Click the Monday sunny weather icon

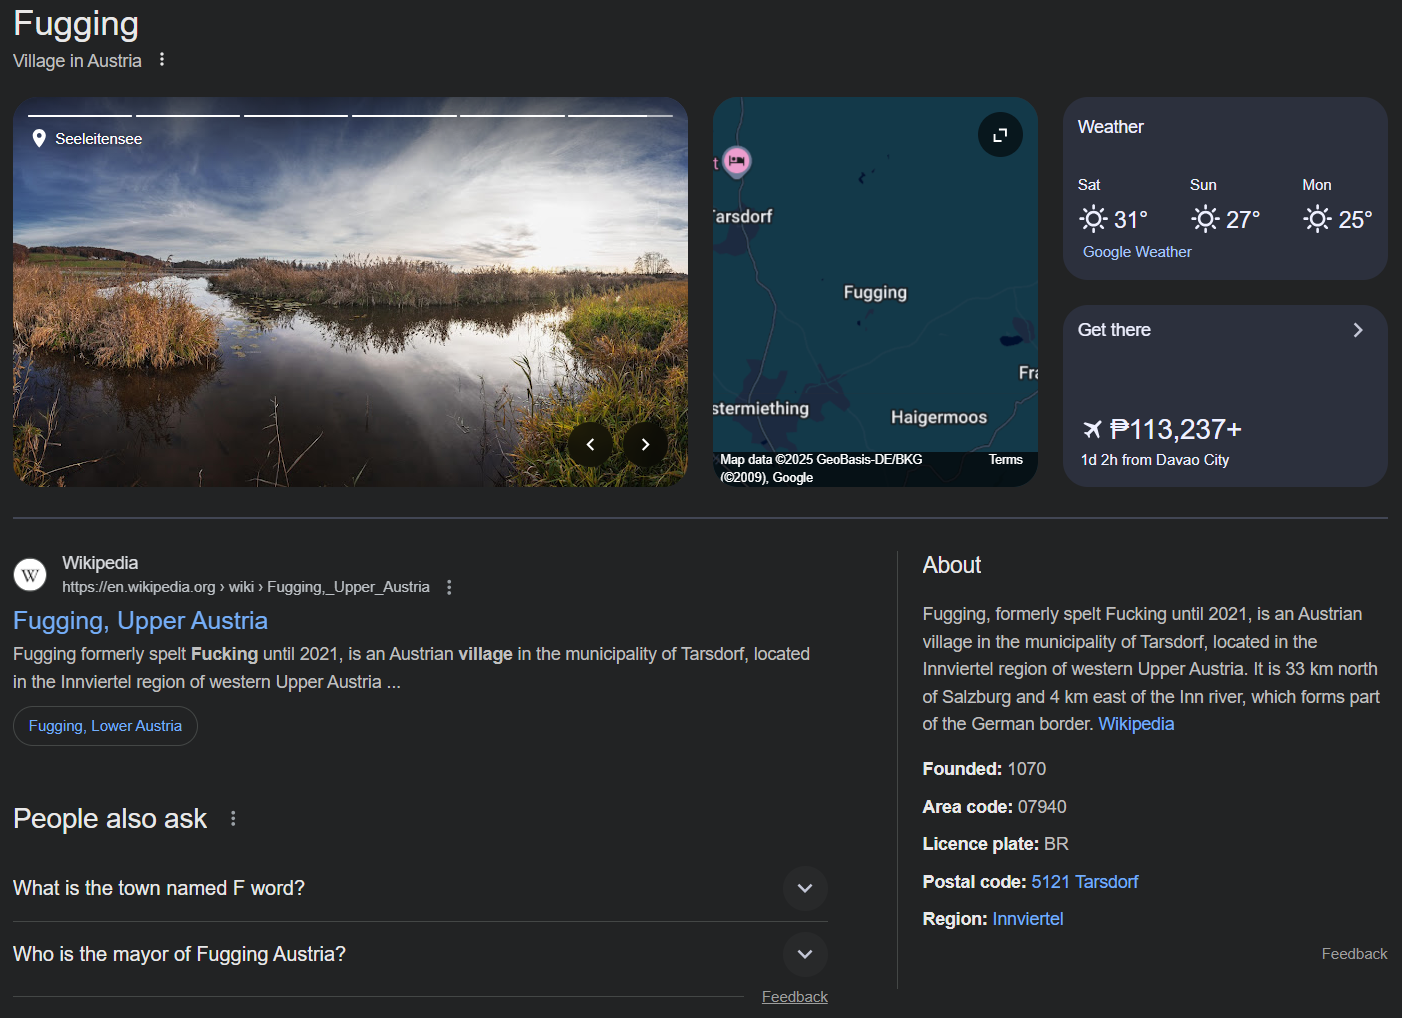tap(1317, 219)
